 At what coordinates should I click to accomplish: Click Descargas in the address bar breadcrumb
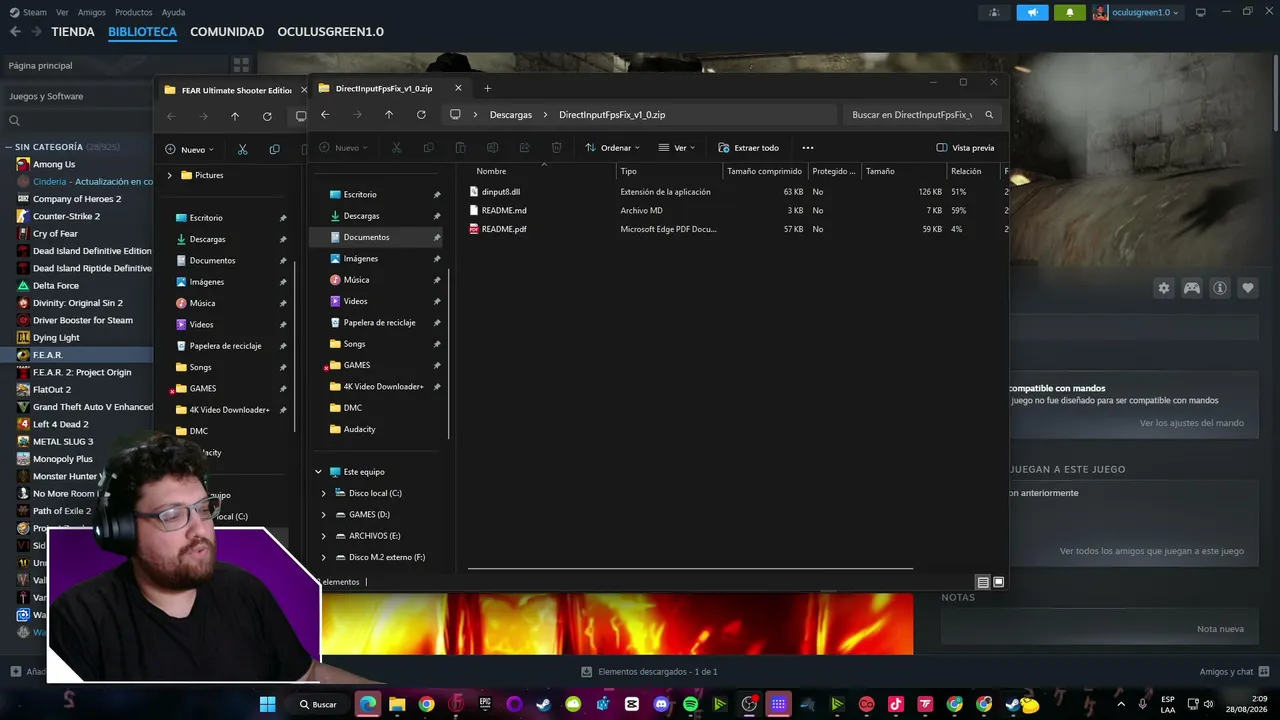point(511,115)
